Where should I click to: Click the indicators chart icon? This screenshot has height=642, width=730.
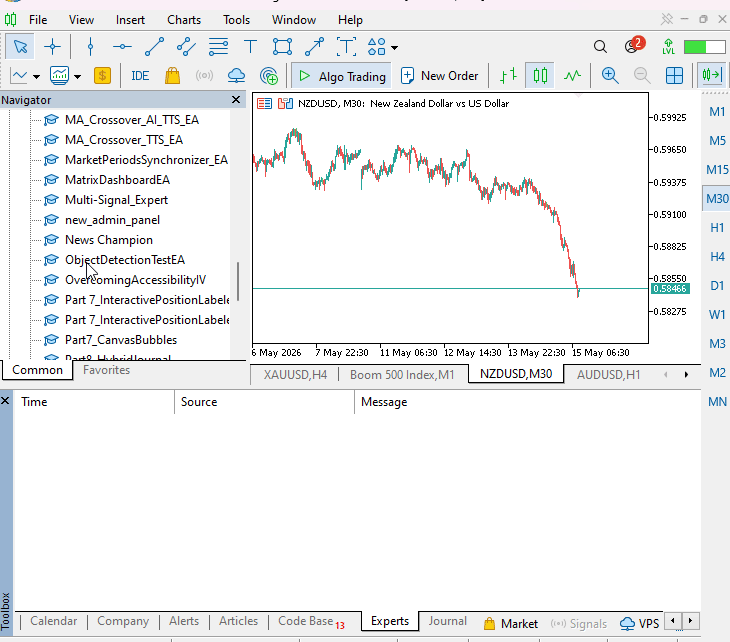point(60,75)
